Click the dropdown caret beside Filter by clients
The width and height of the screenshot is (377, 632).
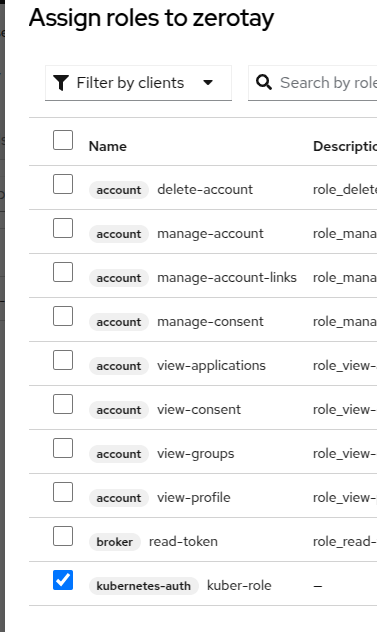(x=208, y=83)
